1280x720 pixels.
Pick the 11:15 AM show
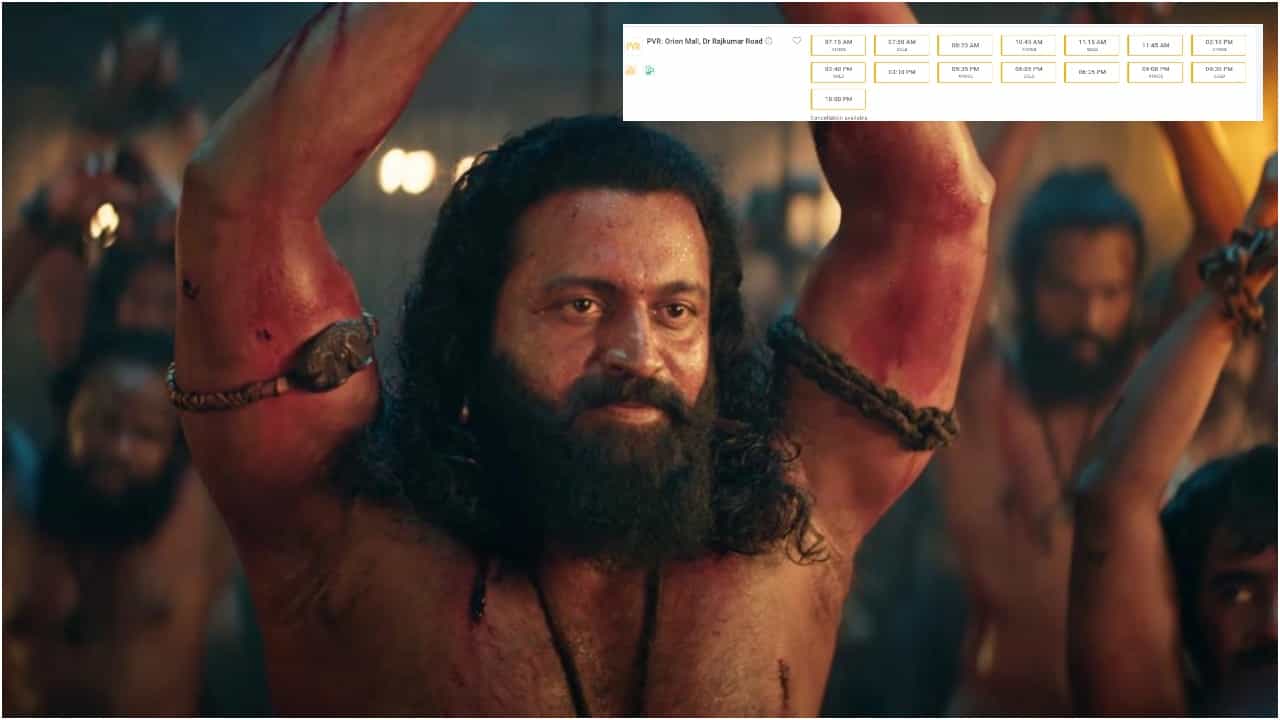click(1092, 45)
